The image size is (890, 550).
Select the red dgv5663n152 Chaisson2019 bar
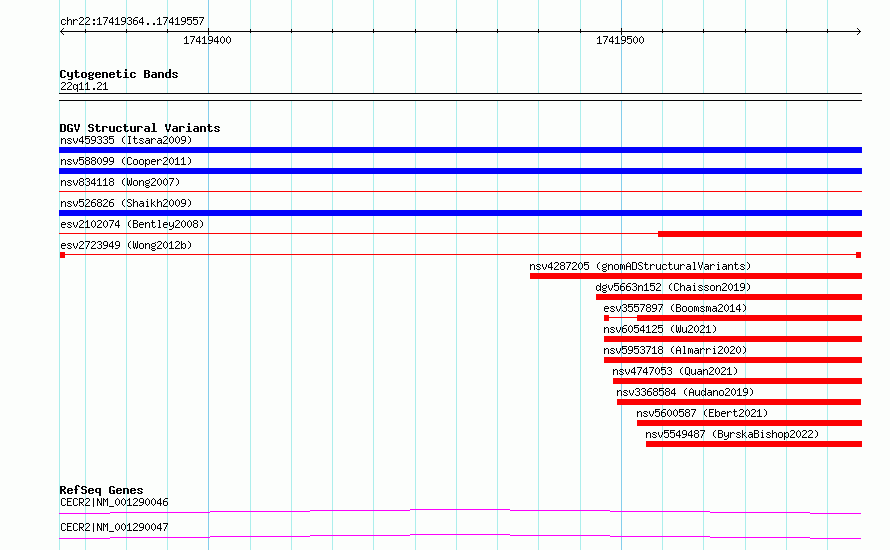[x=729, y=297]
